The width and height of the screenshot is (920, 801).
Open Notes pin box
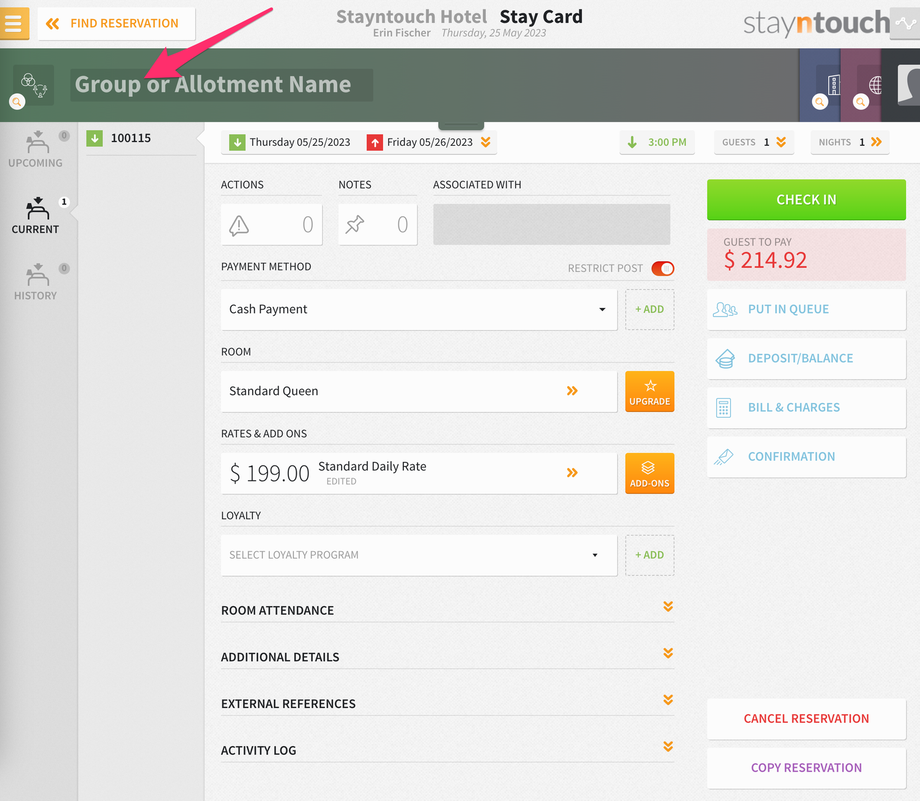(378, 224)
